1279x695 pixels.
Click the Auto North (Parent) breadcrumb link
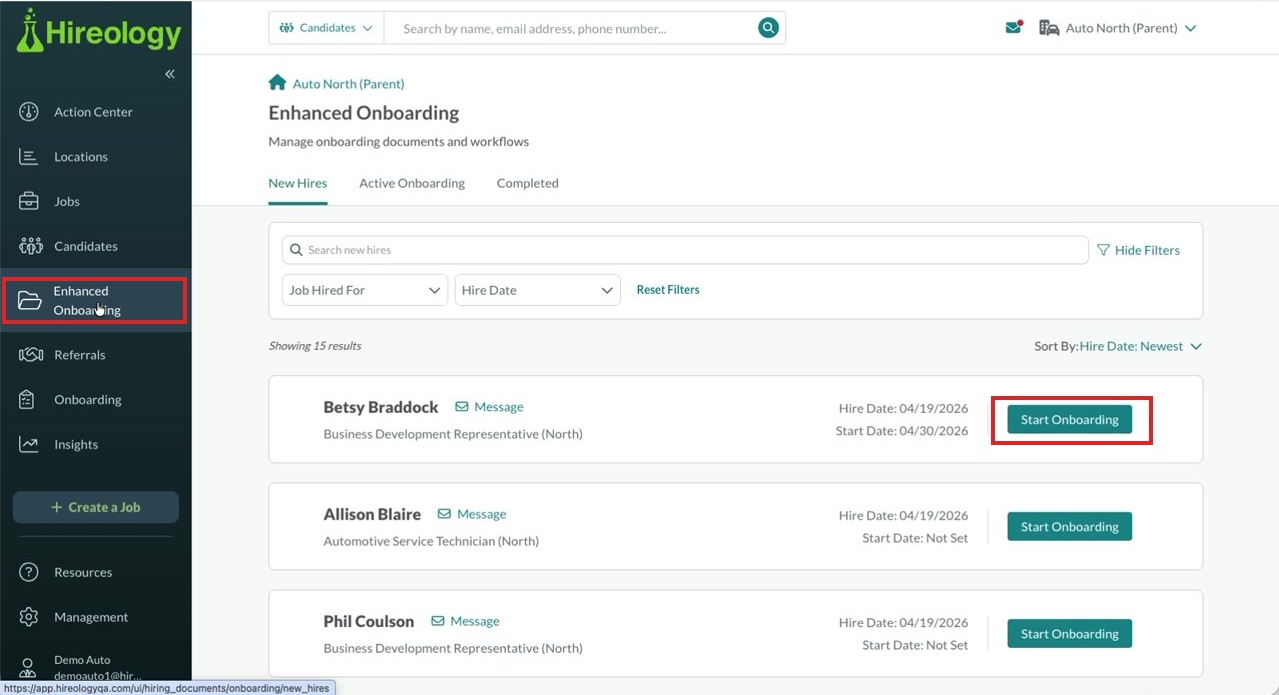348,84
